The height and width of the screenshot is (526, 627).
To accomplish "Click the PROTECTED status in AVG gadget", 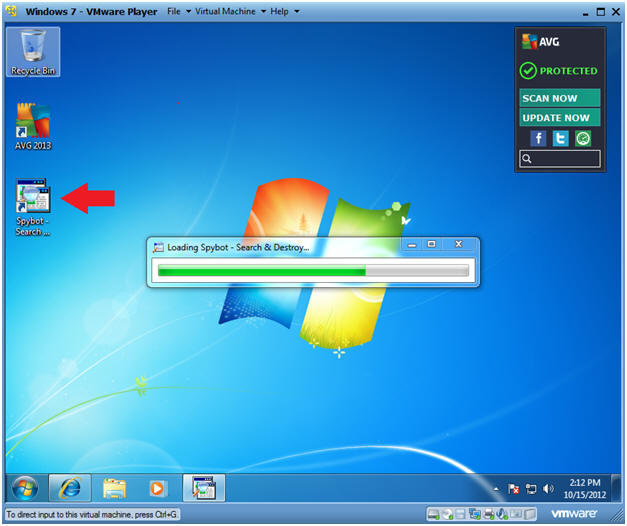I will tap(559, 71).
